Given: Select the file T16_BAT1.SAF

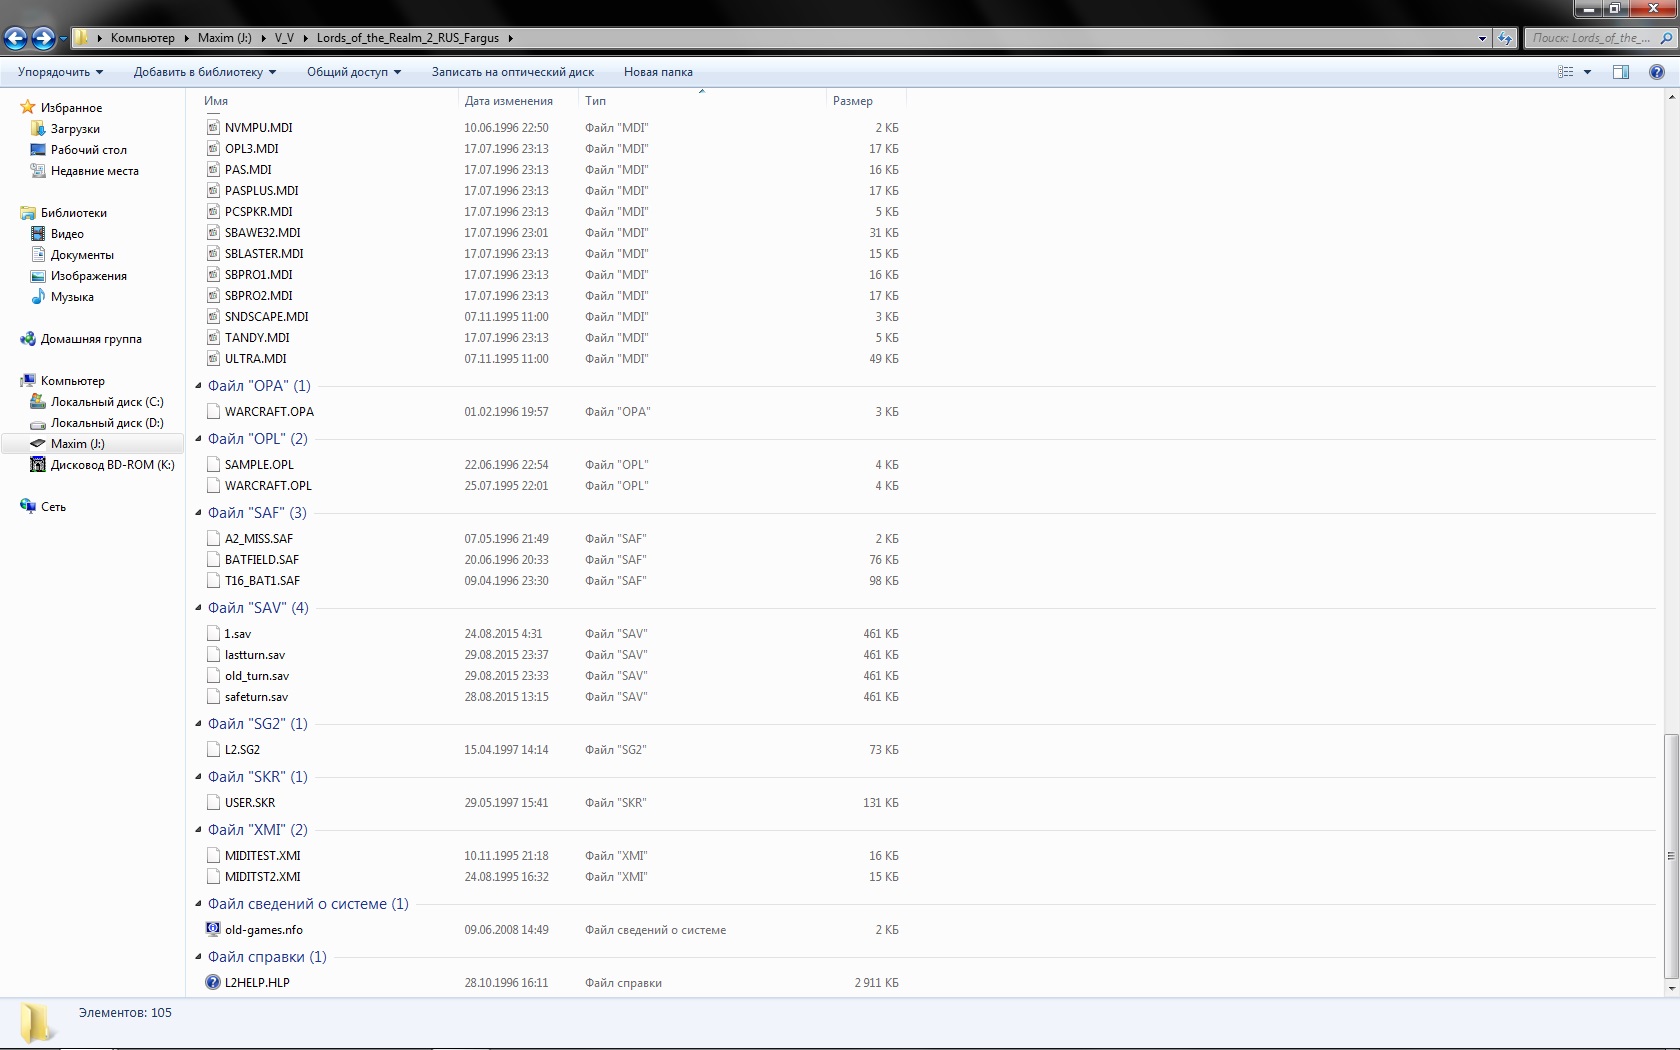Looking at the screenshot, I should click(262, 580).
